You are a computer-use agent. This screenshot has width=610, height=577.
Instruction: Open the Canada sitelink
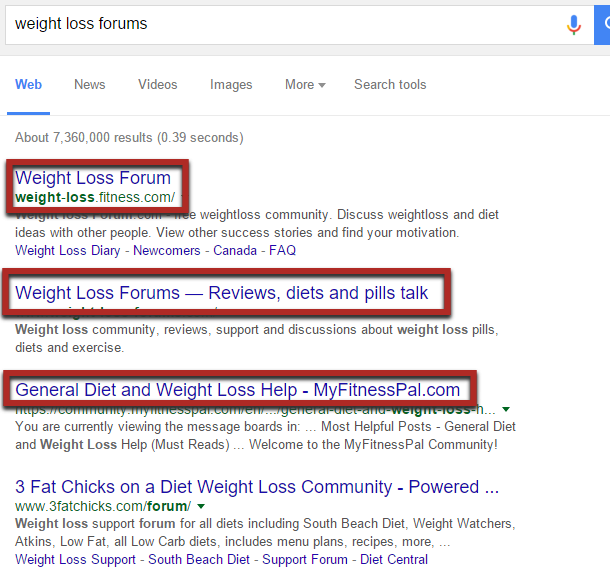[235, 250]
